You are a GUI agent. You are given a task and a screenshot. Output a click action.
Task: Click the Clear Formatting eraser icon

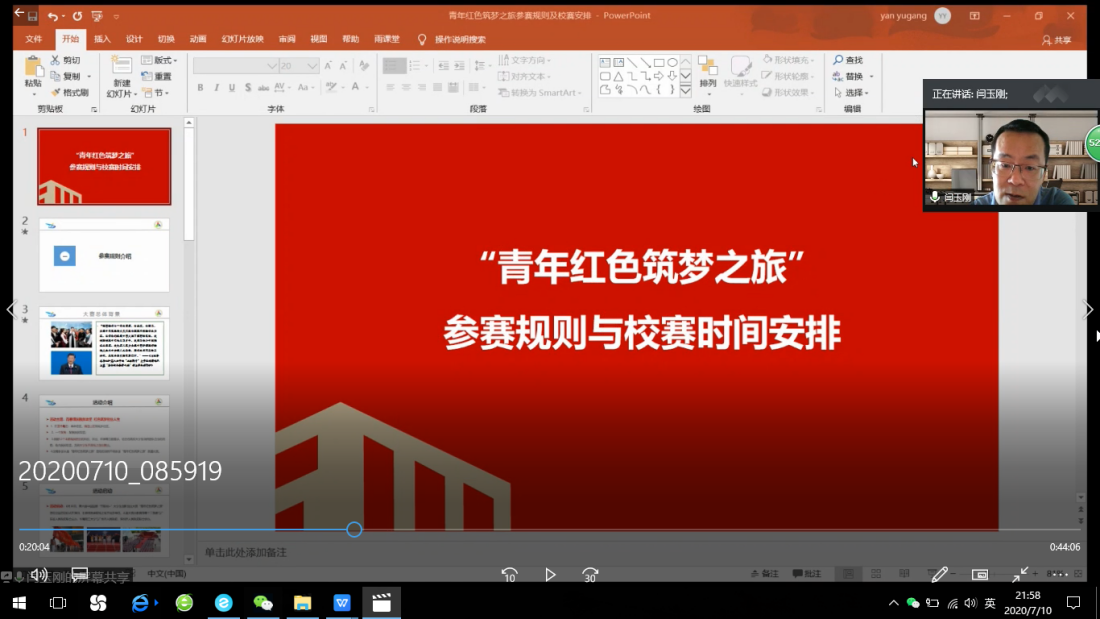click(363, 66)
